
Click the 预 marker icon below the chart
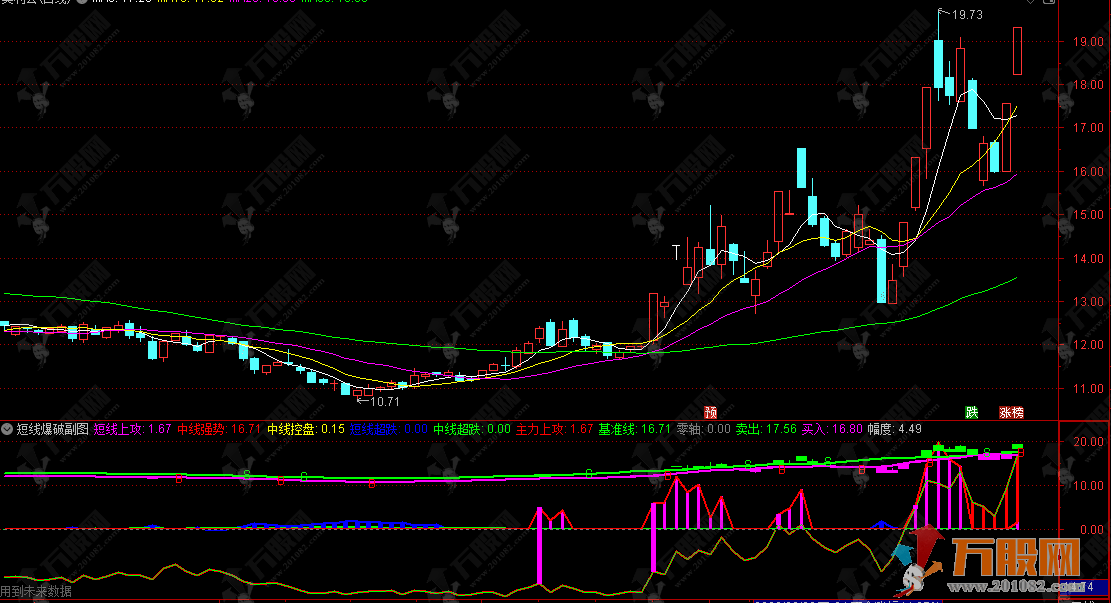pos(711,411)
